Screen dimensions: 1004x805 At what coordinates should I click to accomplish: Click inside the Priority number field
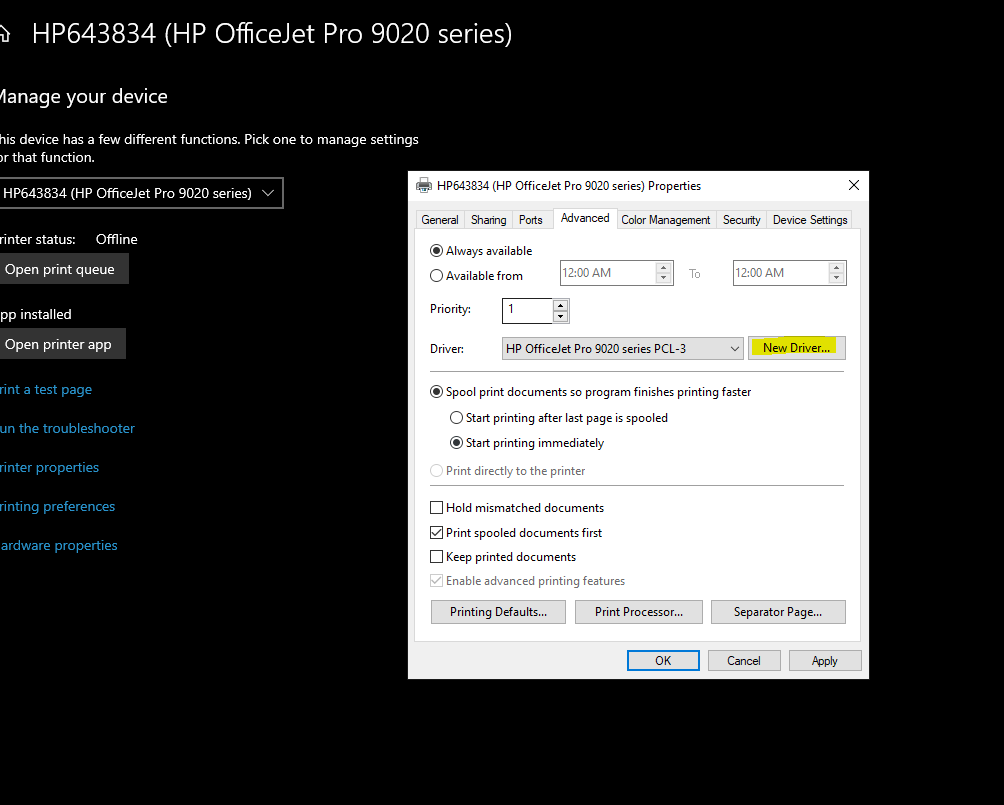[527, 310]
